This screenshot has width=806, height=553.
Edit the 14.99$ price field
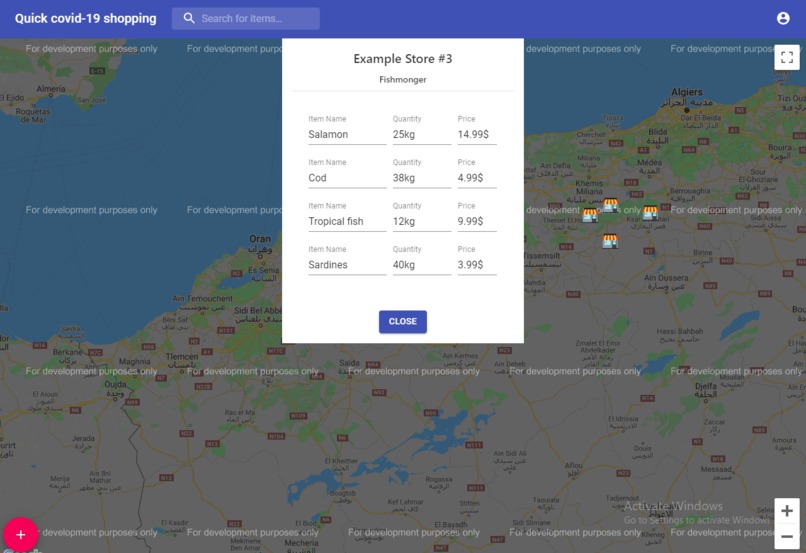click(x=477, y=135)
